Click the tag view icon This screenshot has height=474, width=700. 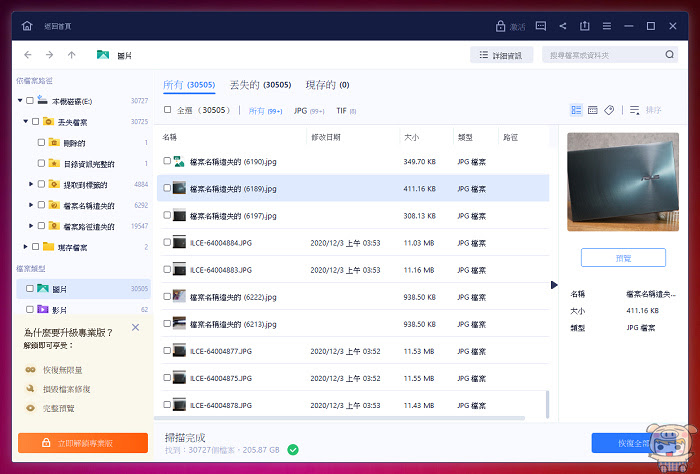pyautogui.click(x=609, y=110)
